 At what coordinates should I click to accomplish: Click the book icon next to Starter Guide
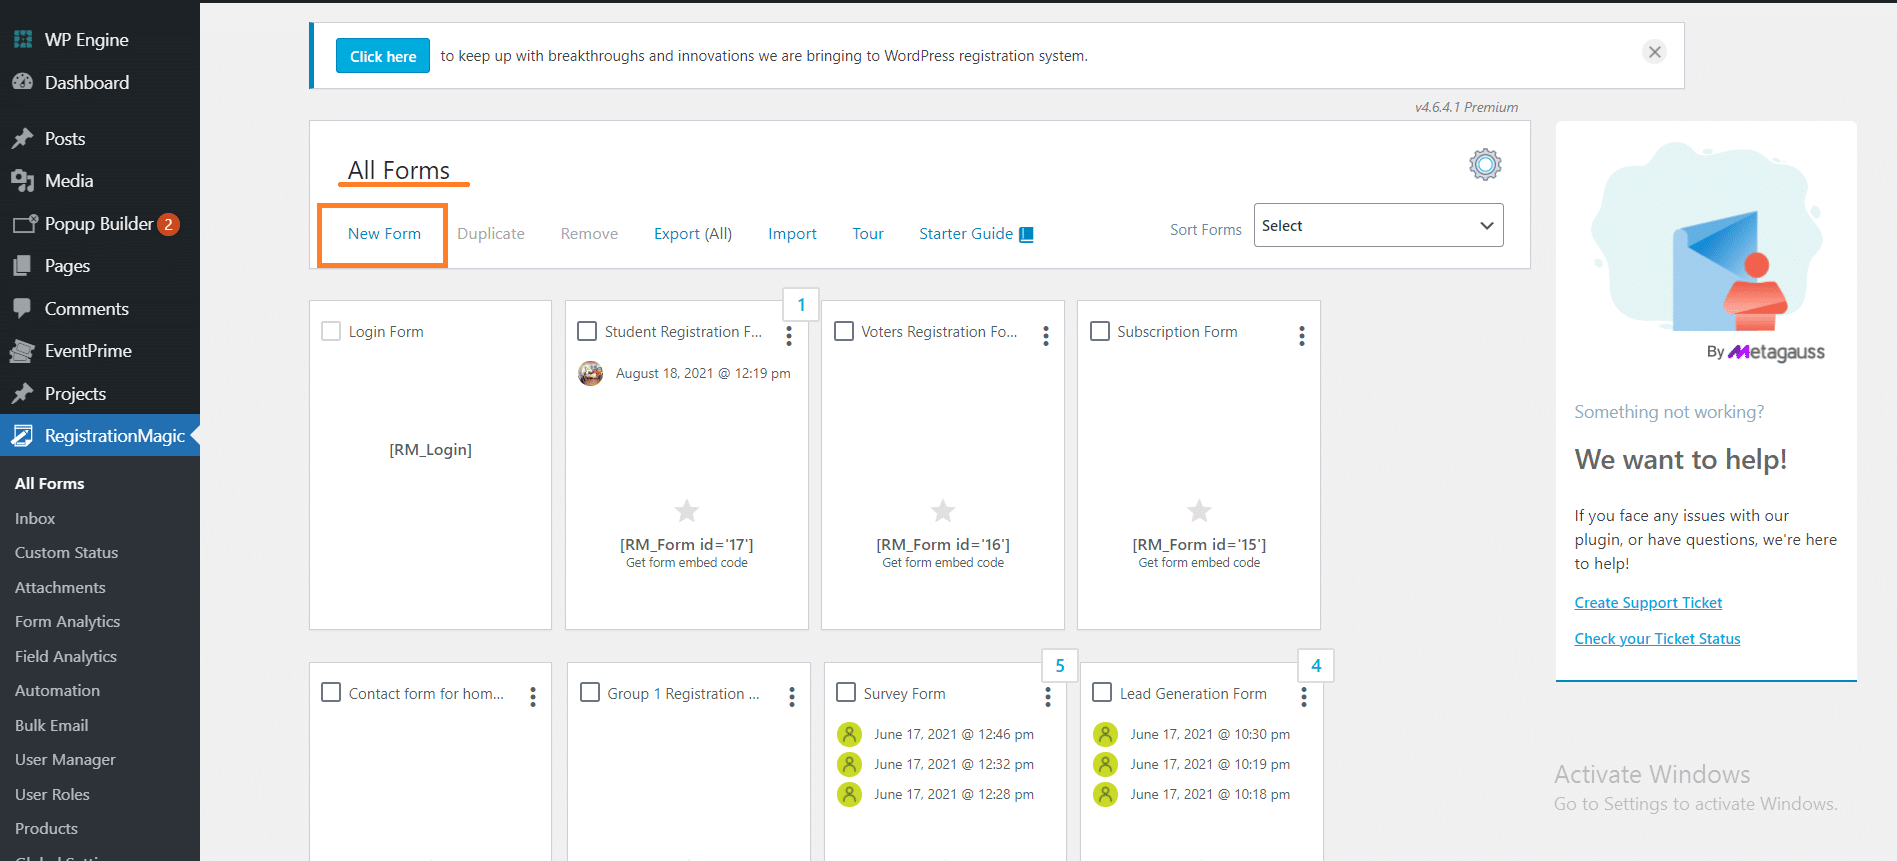tap(1026, 234)
